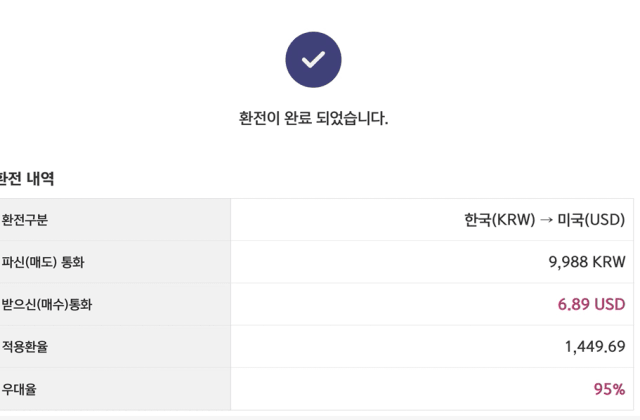Click the 한국(KRW) source currency text
The height and width of the screenshot is (420, 640).
tap(500, 220)
